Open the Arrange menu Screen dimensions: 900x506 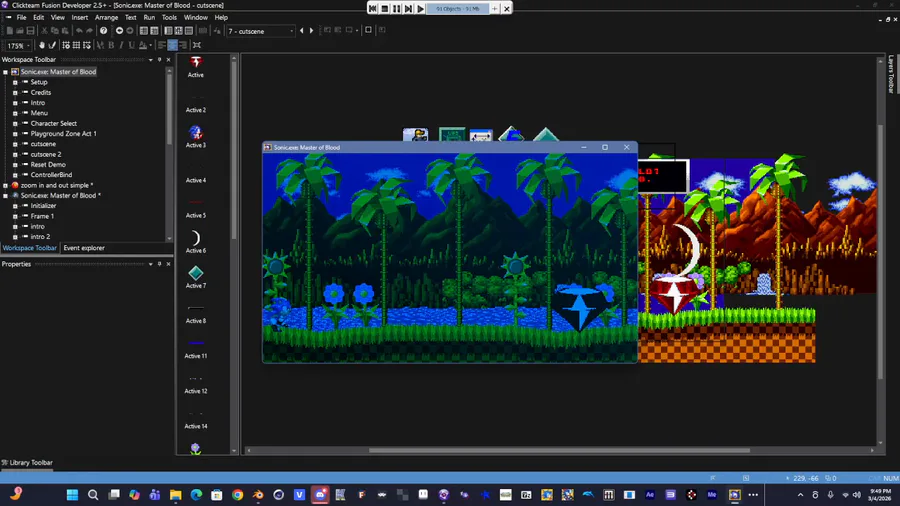[x=106, y=18]
